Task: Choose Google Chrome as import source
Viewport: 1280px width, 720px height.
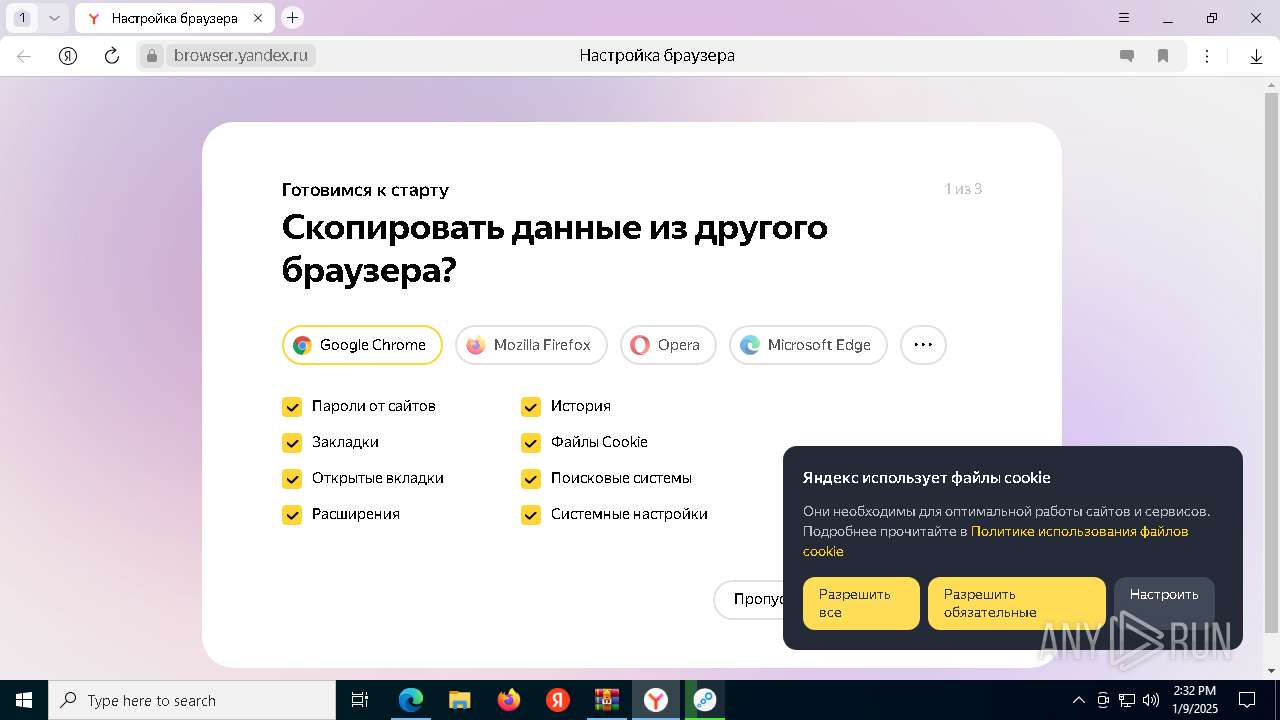Action: (362, 345)
